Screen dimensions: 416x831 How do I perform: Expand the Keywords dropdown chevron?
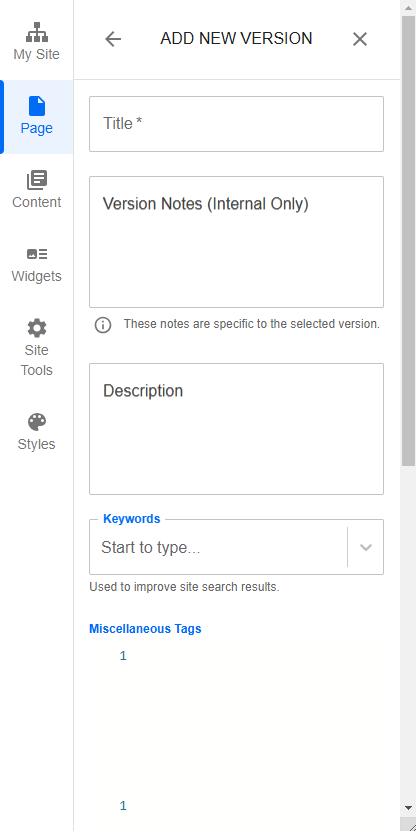(x=366, y=547)
